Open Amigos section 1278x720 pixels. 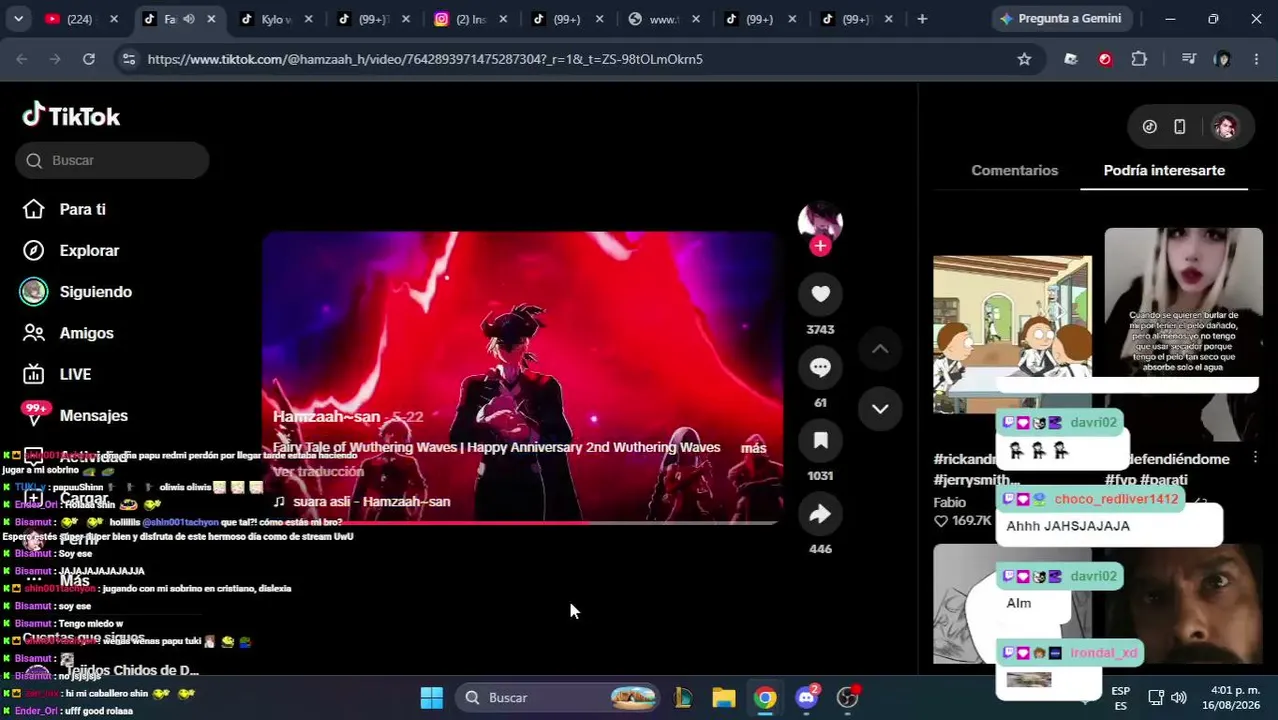click(x=68, y=333)
